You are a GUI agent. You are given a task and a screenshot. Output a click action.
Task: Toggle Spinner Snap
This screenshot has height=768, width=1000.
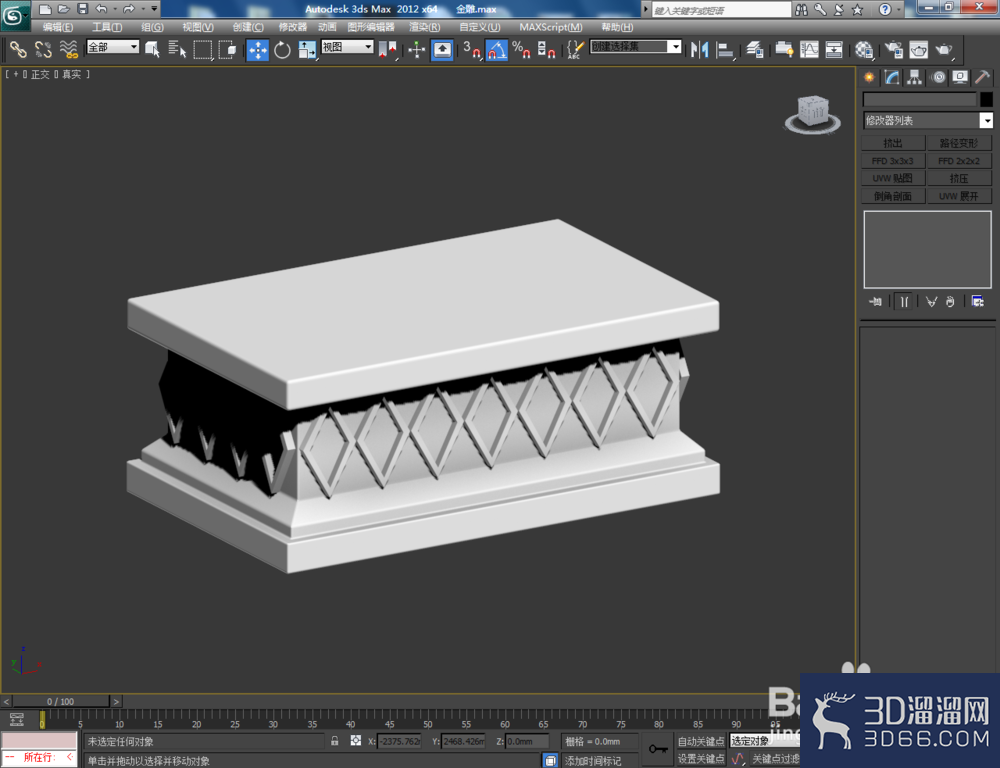tap(547, 49)
